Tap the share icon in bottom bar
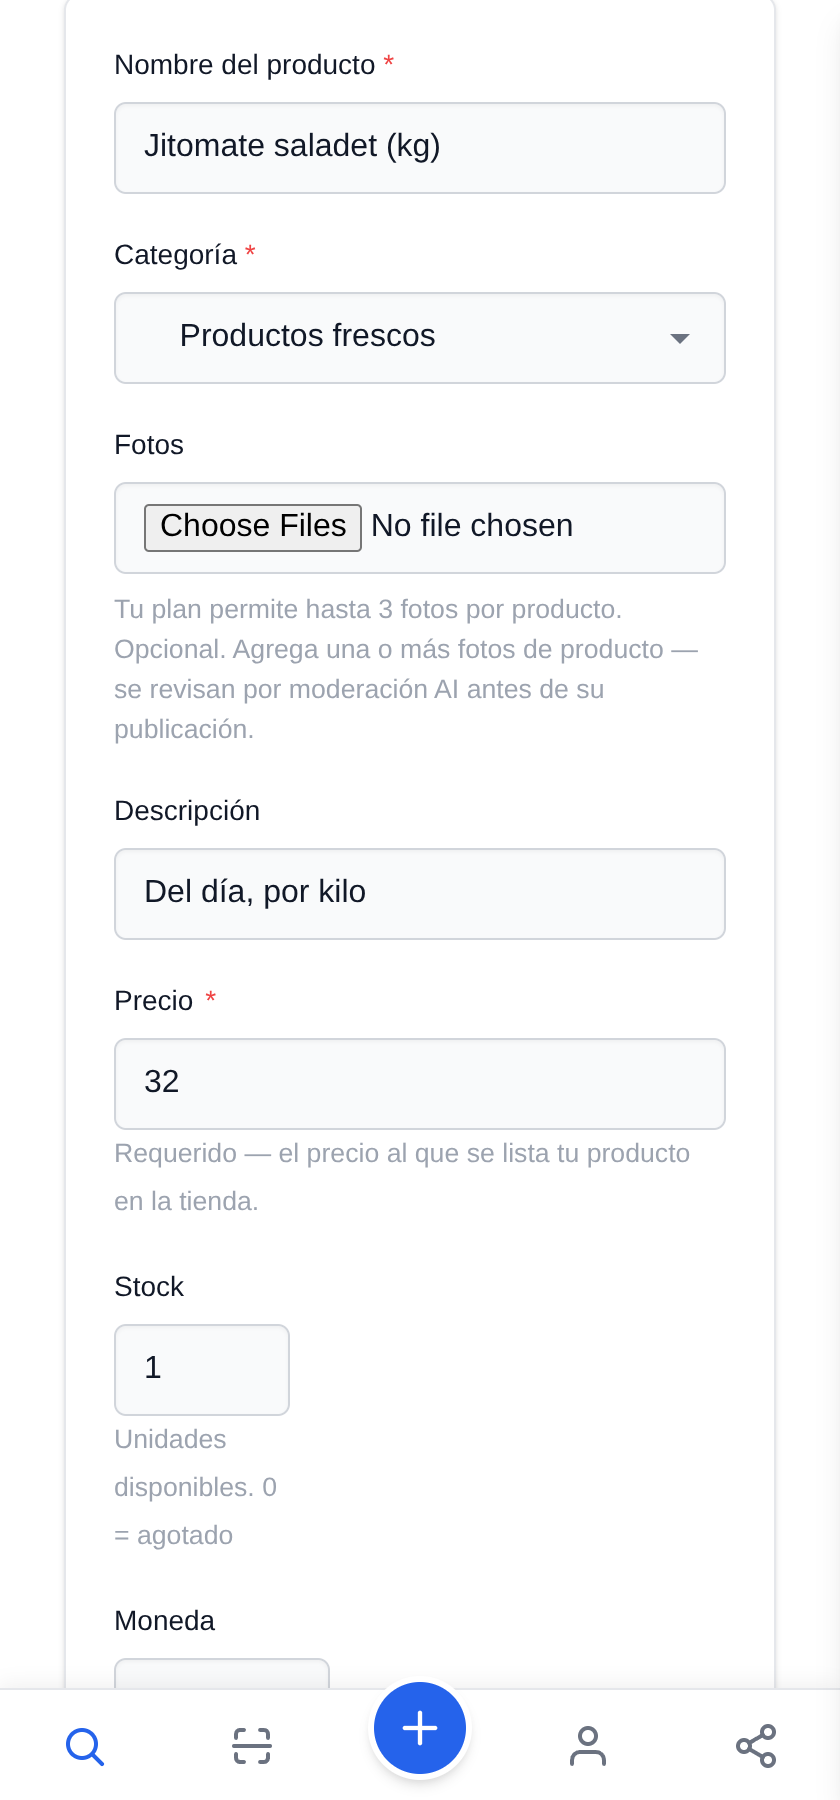This screenshot has height=1800, width=840. (756, 1746)
